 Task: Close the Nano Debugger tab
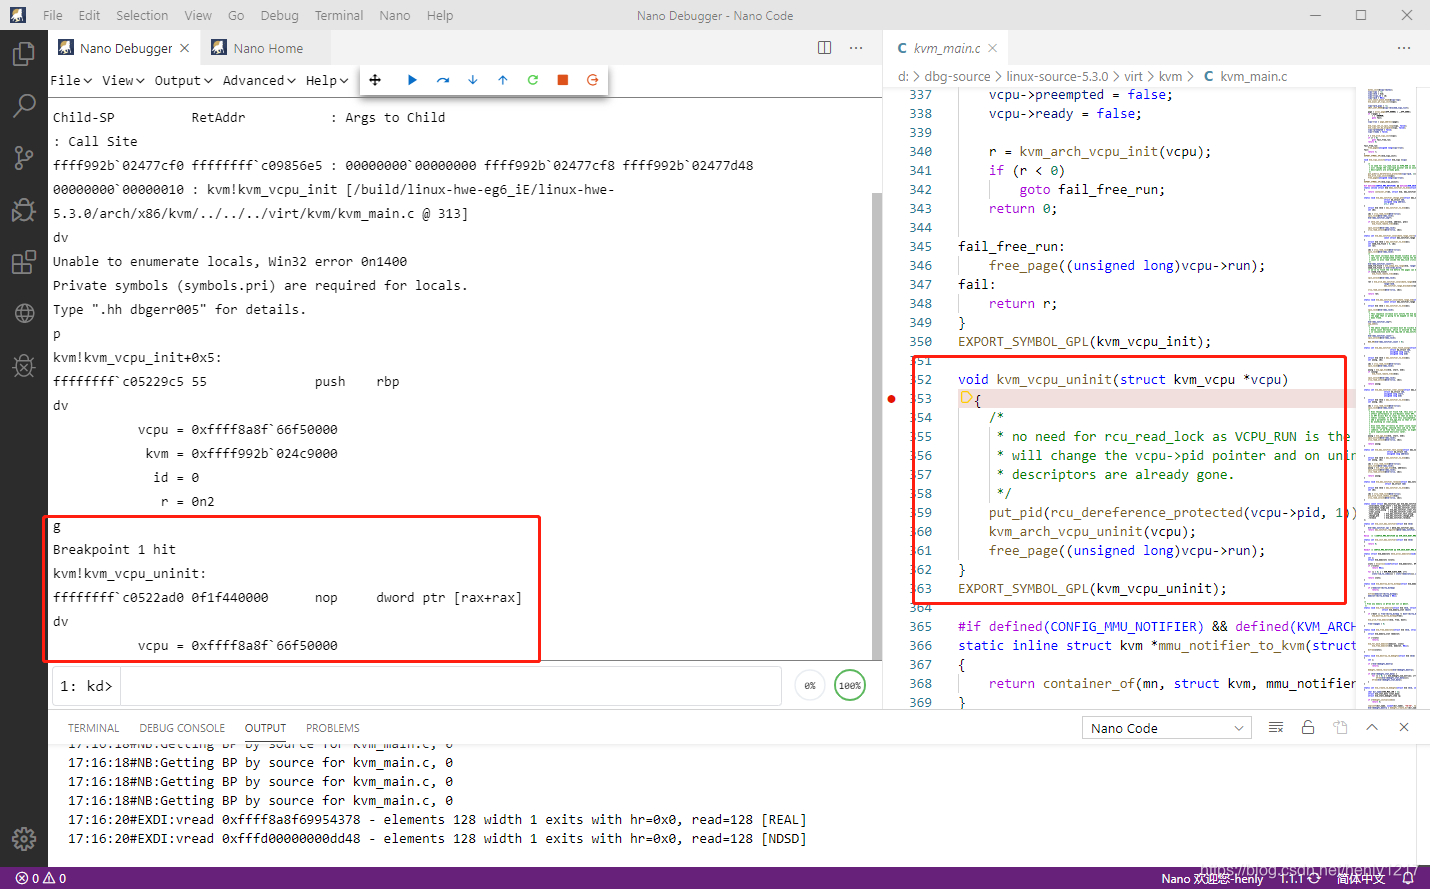click(x=185, y=48)
